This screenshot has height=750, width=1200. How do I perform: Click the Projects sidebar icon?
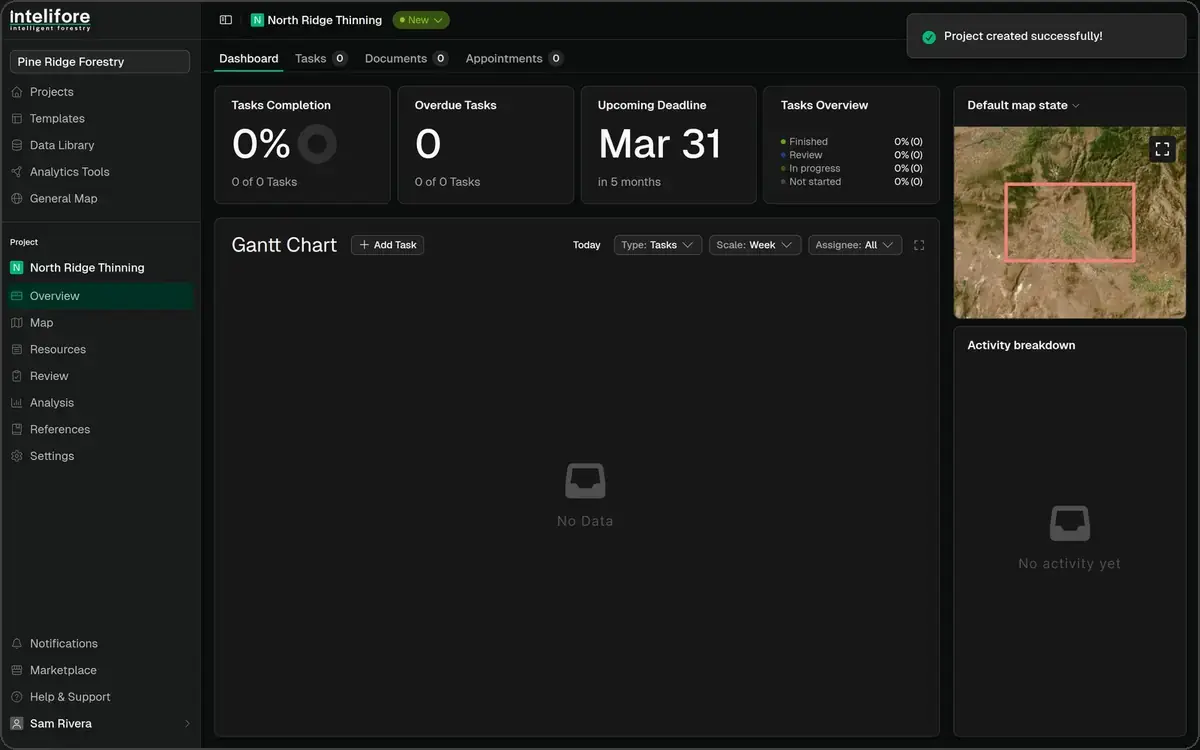pyautogui.click(x=17, y=92)
